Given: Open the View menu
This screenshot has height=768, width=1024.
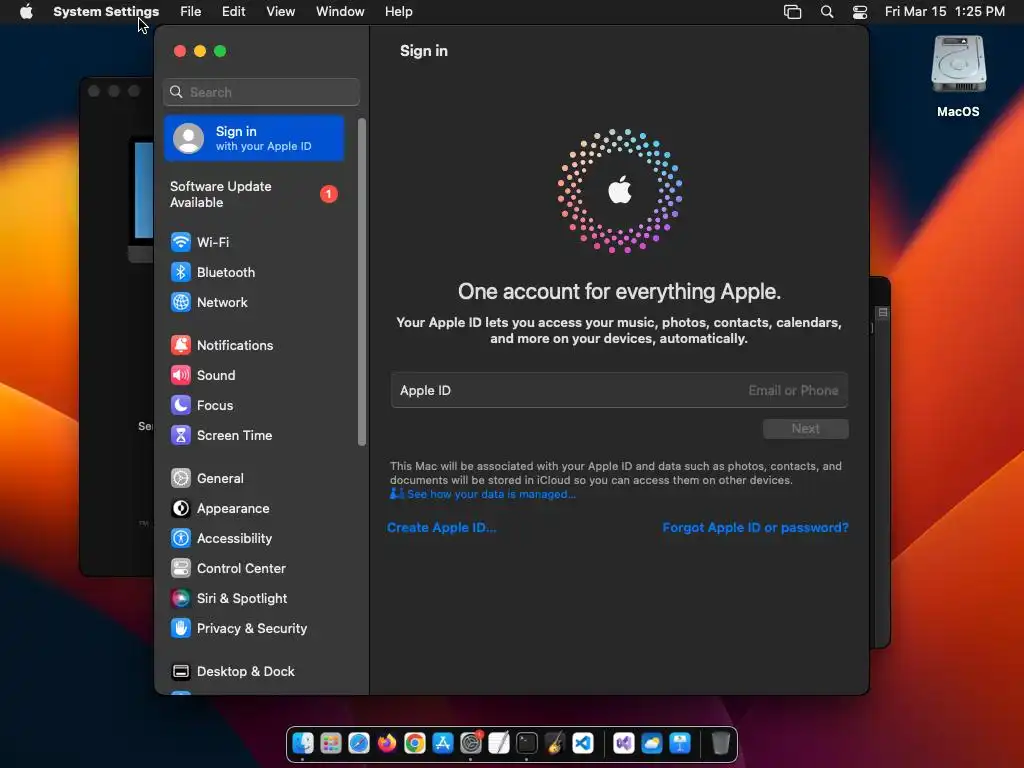Looking at the screenshot, I should [x=280, y=12].
